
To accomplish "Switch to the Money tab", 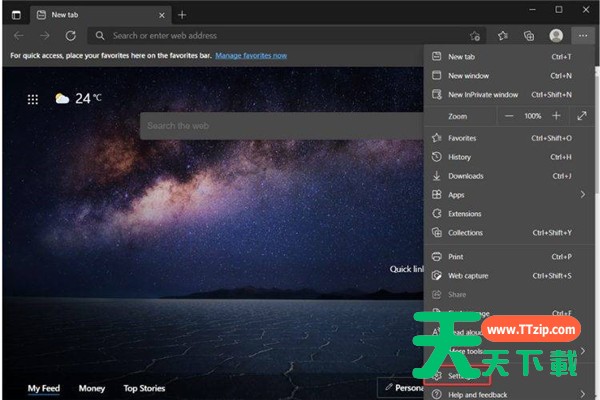I will (x=92, y=389).
